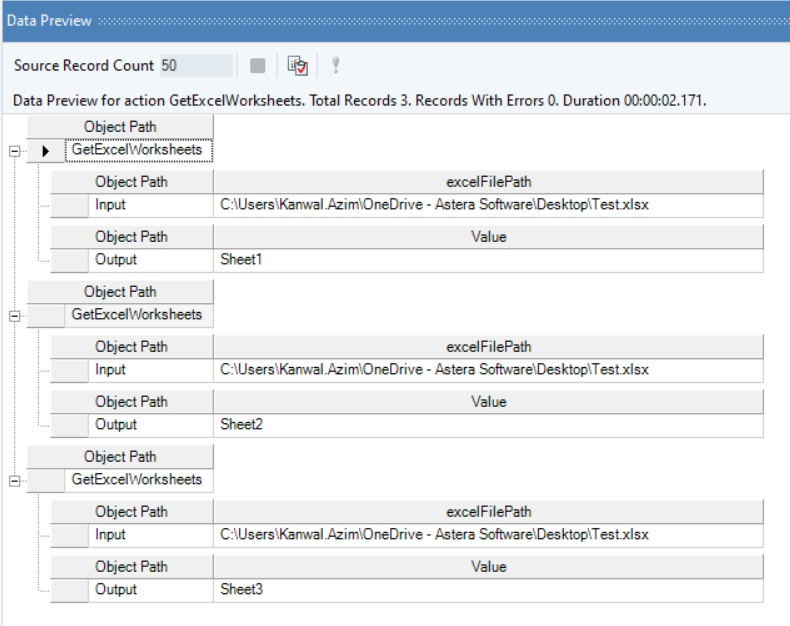Click the Sheet2 output value cell
The width and height of the screenshot is (790, 626).
point(490,425)
